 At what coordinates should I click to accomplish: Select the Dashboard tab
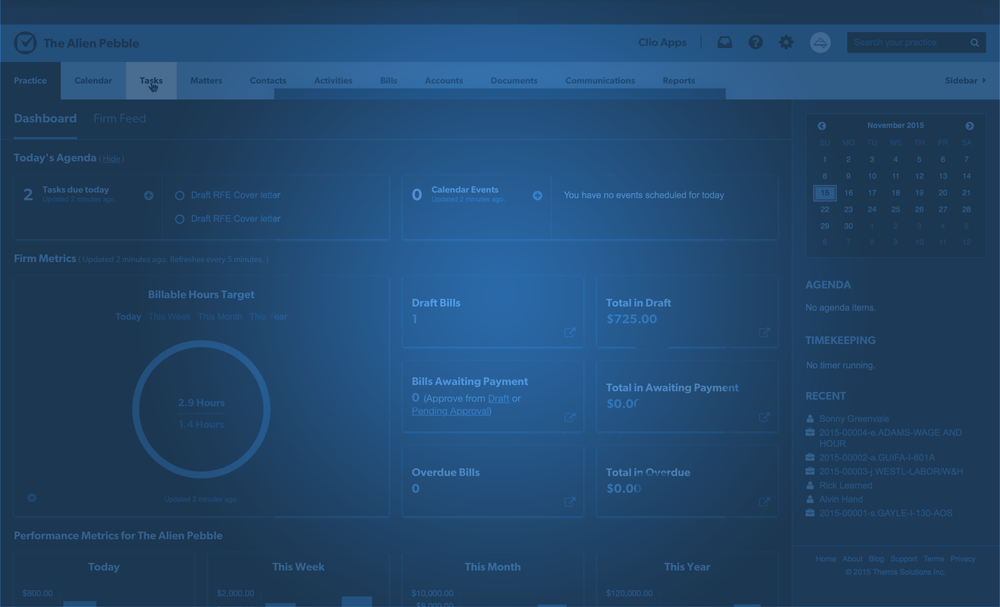tap(45, 119)
